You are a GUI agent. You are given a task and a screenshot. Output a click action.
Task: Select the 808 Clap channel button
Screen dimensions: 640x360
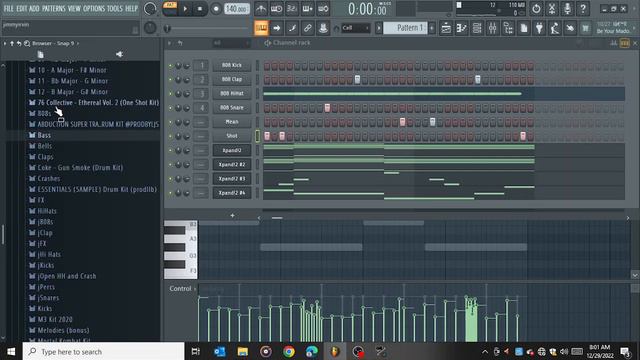pyautogui.click(x=232, y=80)
